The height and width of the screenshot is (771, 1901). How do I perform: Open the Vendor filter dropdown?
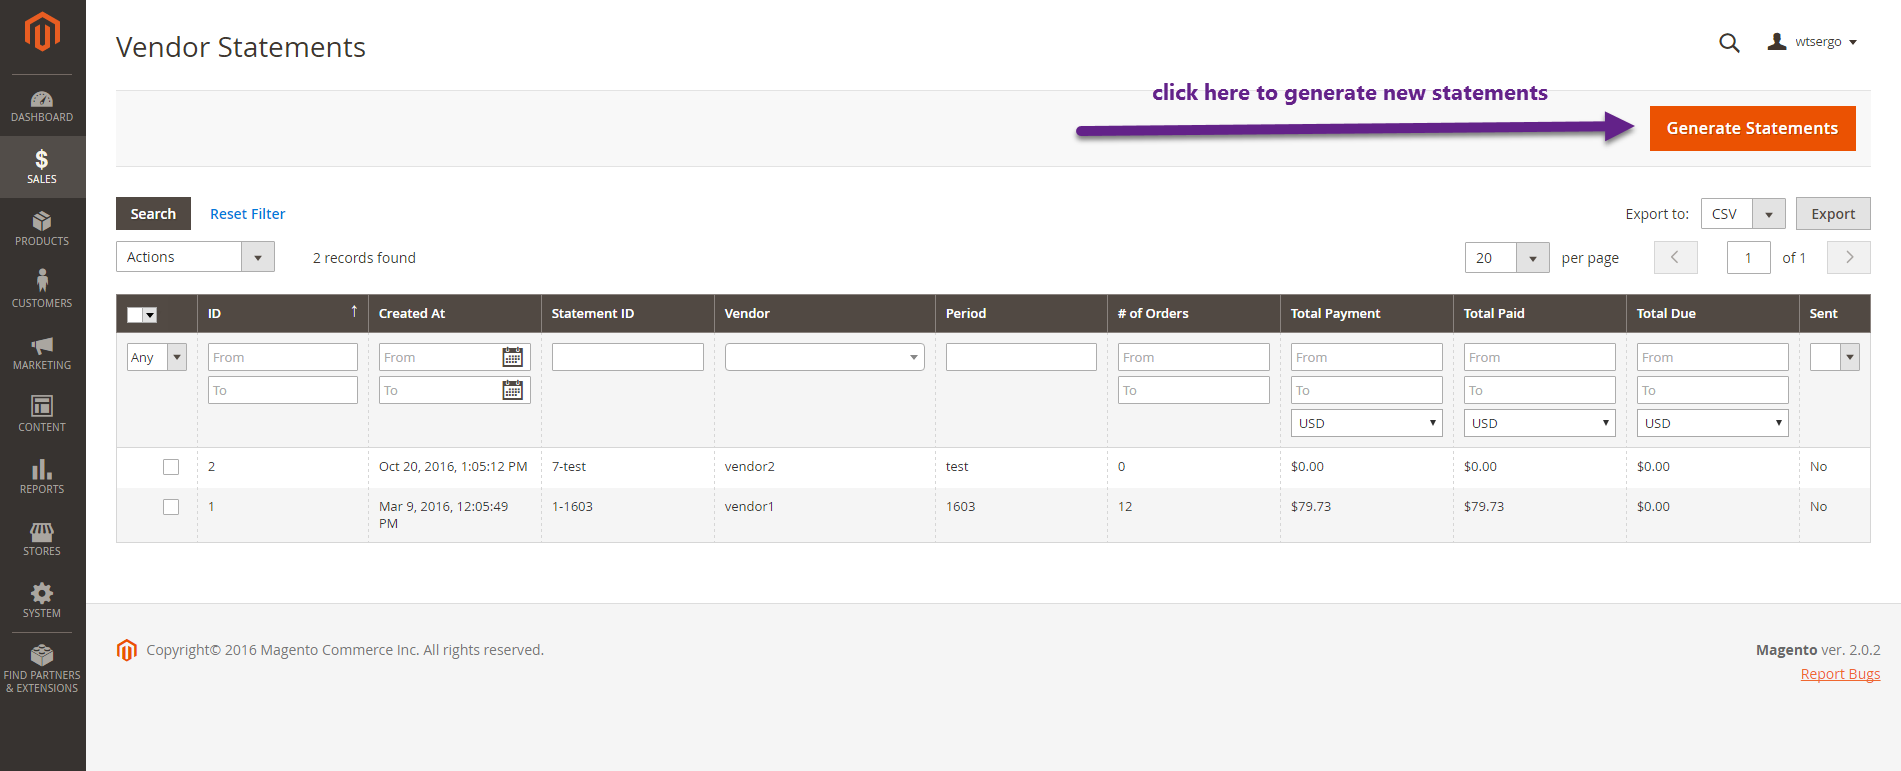[x=825, y=357]
